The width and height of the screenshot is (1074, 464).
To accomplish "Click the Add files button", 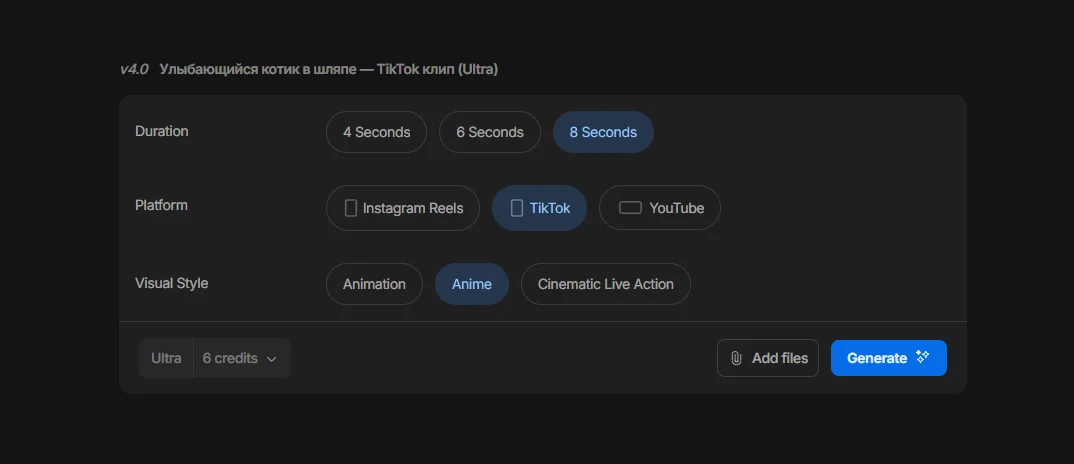I will pyautogui.click(x=768, y=358).
